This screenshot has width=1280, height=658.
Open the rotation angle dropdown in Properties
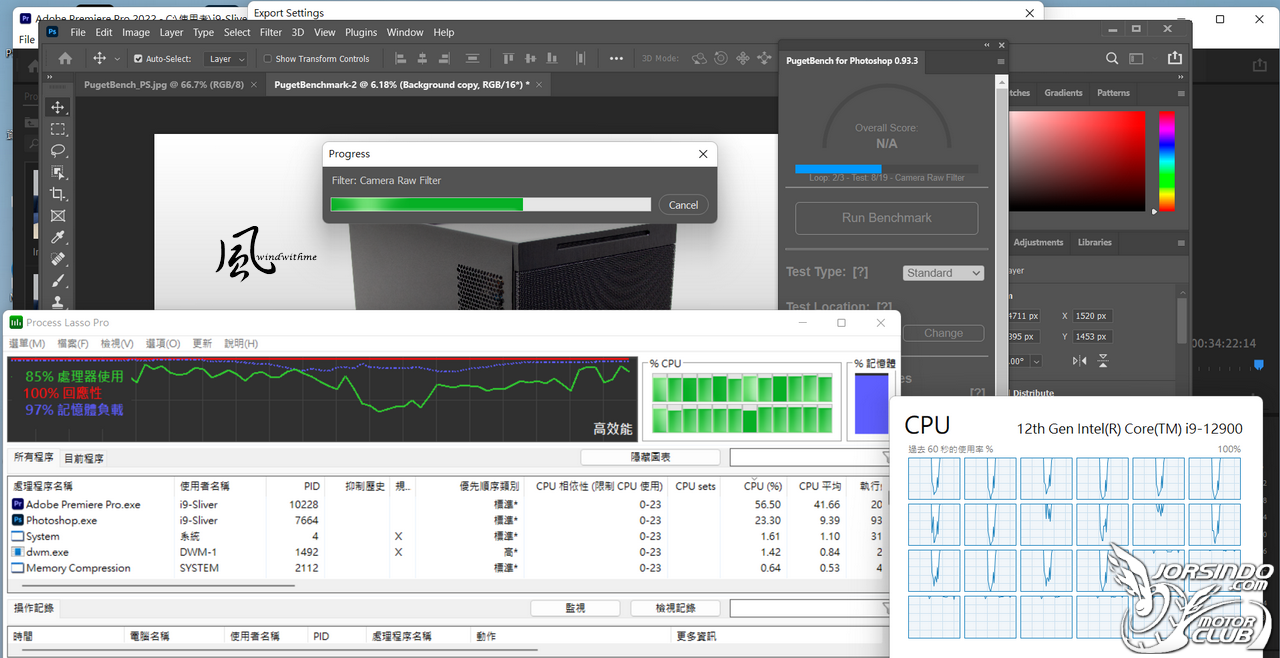coord(1036,361)
